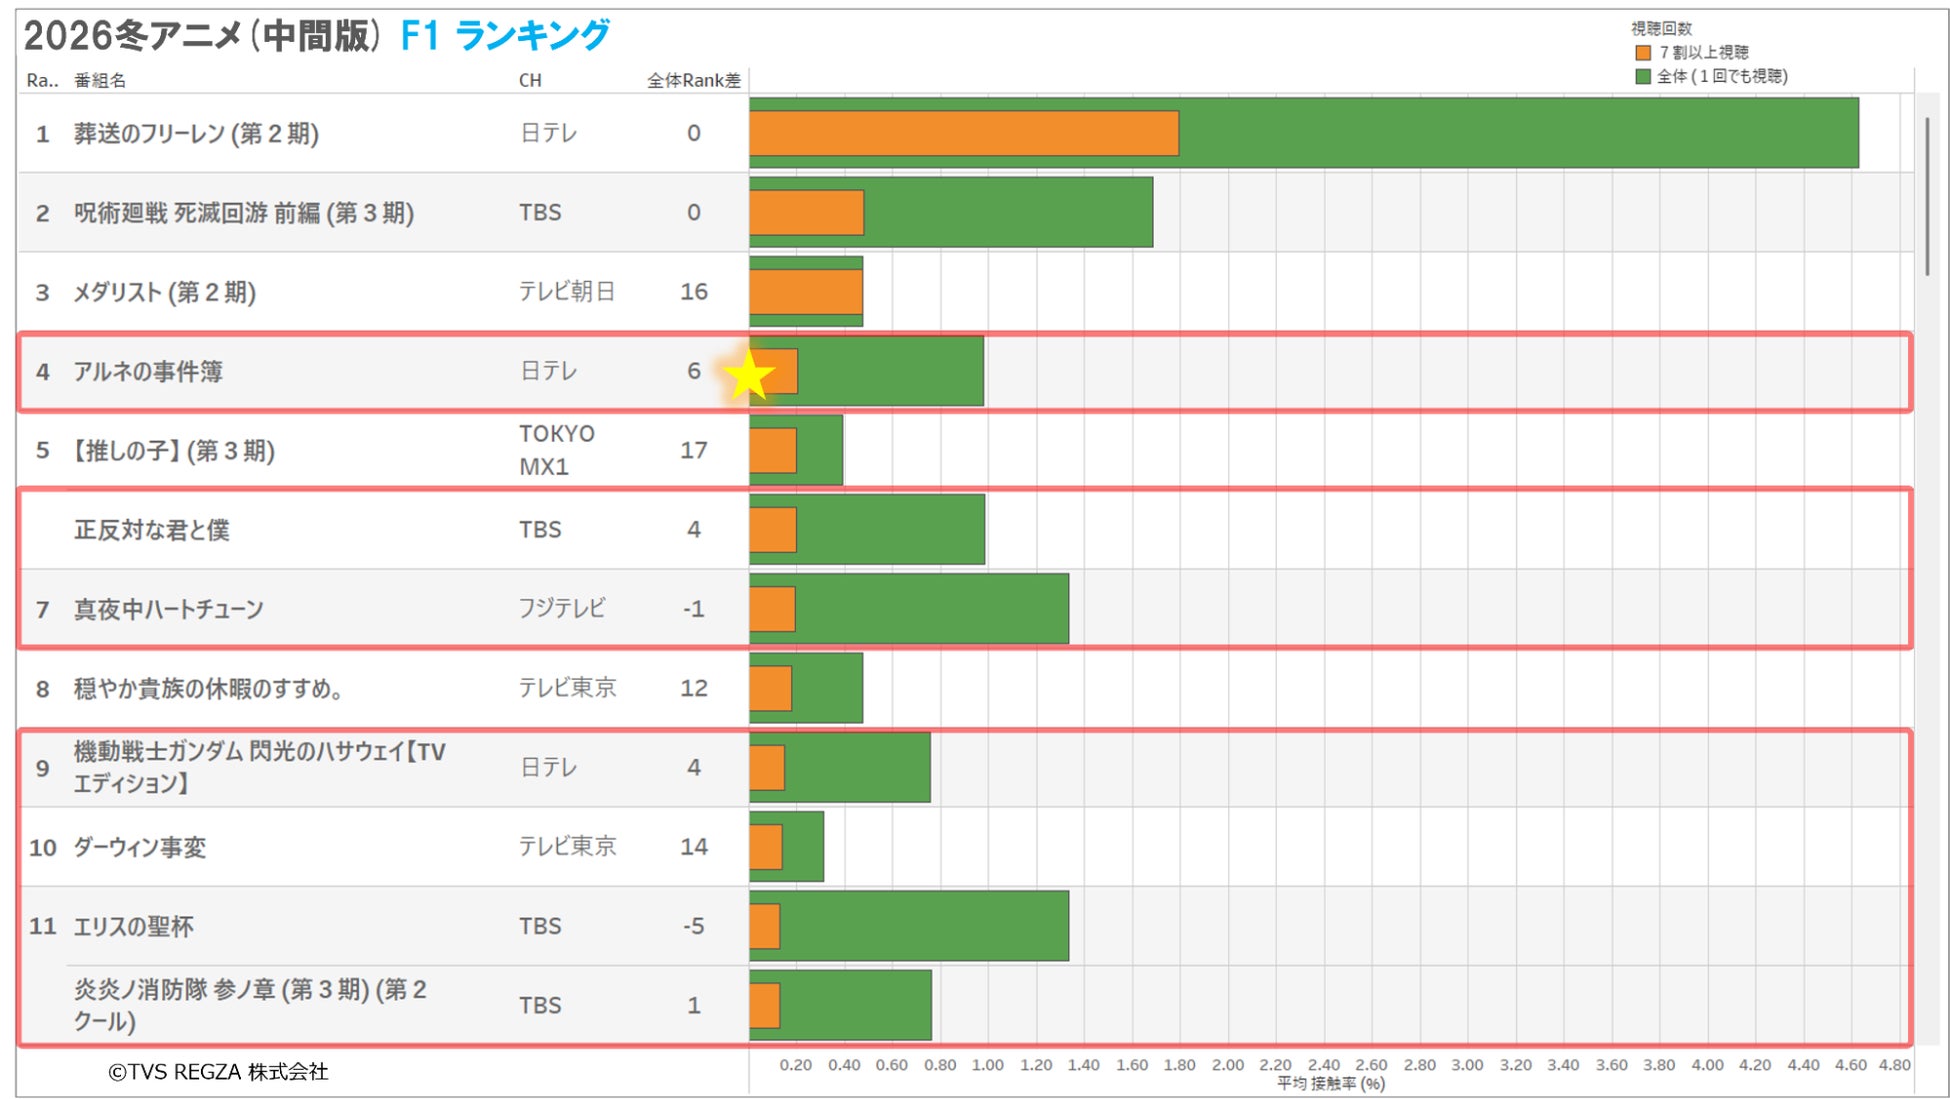Click the legend title 視聴回数

point(1661,29)
